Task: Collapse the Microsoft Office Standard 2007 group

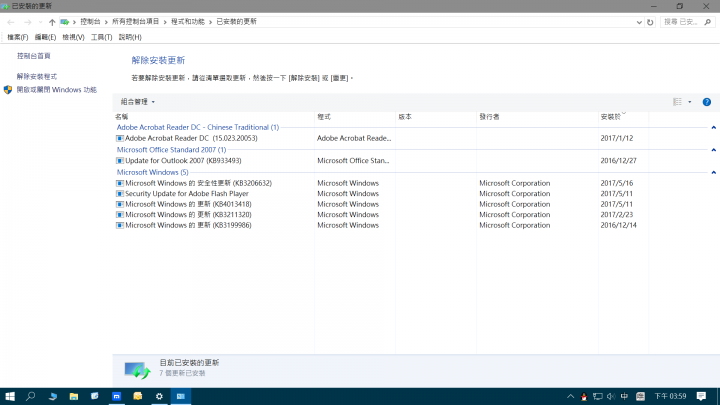Action: click(714, 150)
